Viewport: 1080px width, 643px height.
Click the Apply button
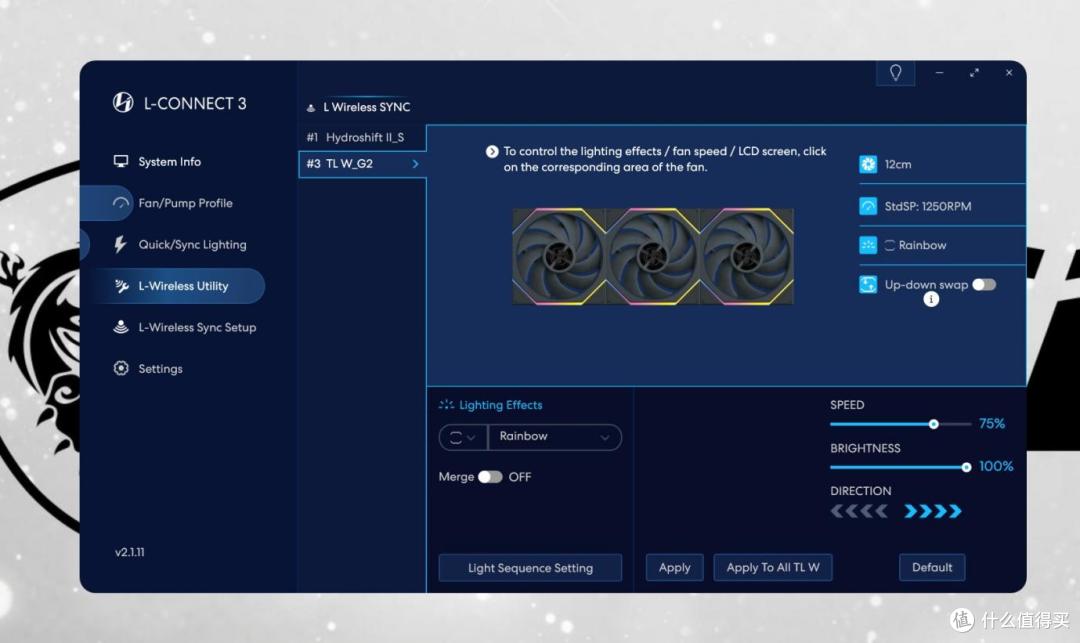pos(674,567)
